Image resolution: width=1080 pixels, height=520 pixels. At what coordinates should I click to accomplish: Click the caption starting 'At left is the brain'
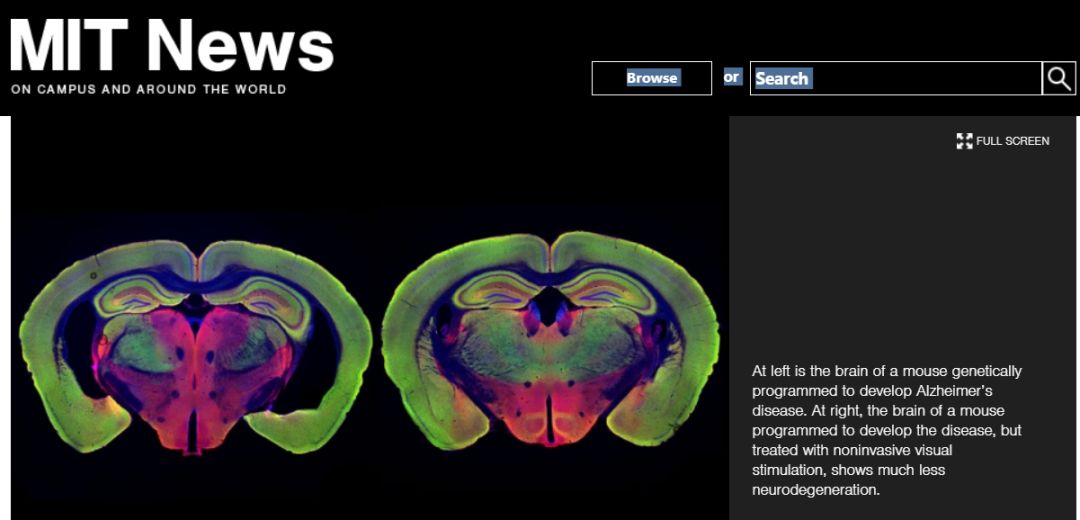tap(887, 431)
